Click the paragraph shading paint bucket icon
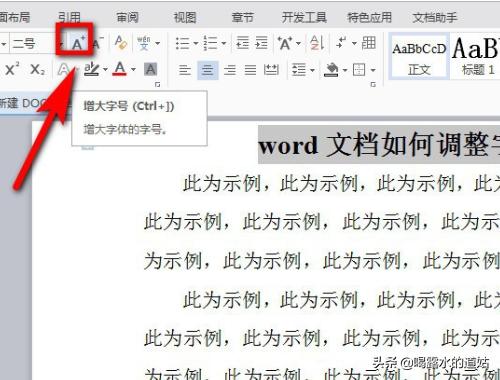500x380 pixels. tap(331, 70)
